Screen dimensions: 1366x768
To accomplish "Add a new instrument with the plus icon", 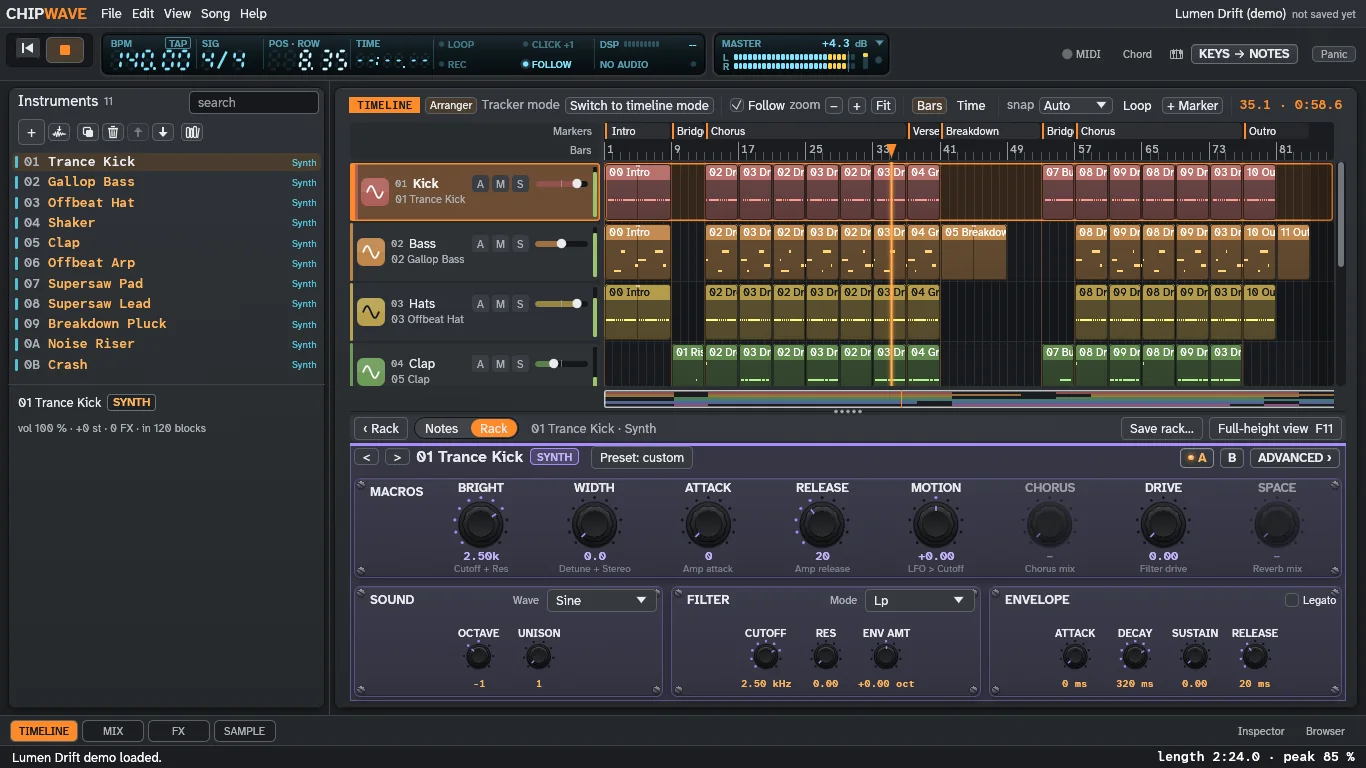I will pos(31,132).
